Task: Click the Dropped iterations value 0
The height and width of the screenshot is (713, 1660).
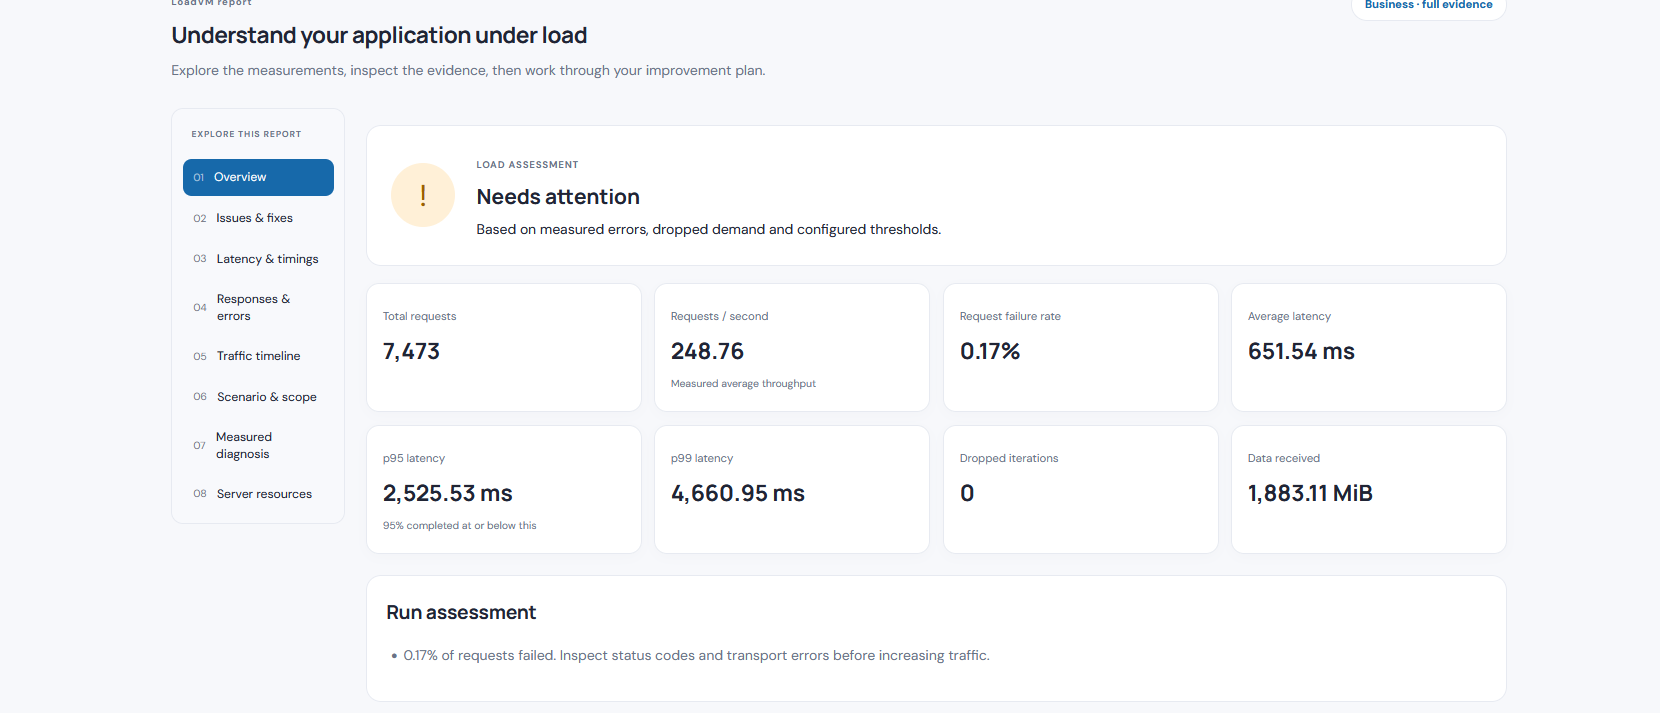Action: pyautogui.click(x=967, y=493)
